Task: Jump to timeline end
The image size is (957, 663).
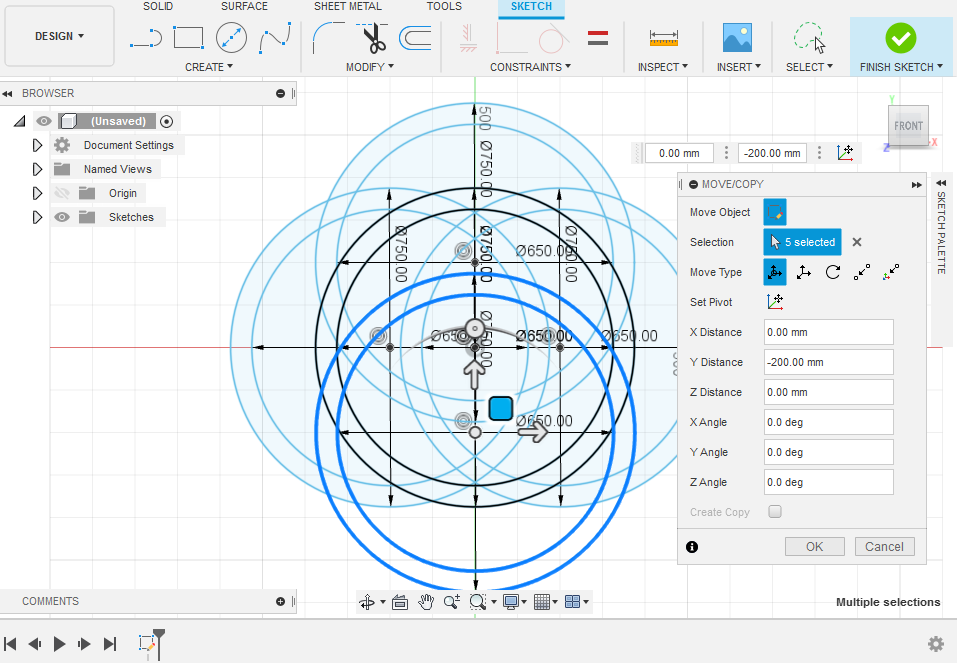Action: [x=110, y=643]
